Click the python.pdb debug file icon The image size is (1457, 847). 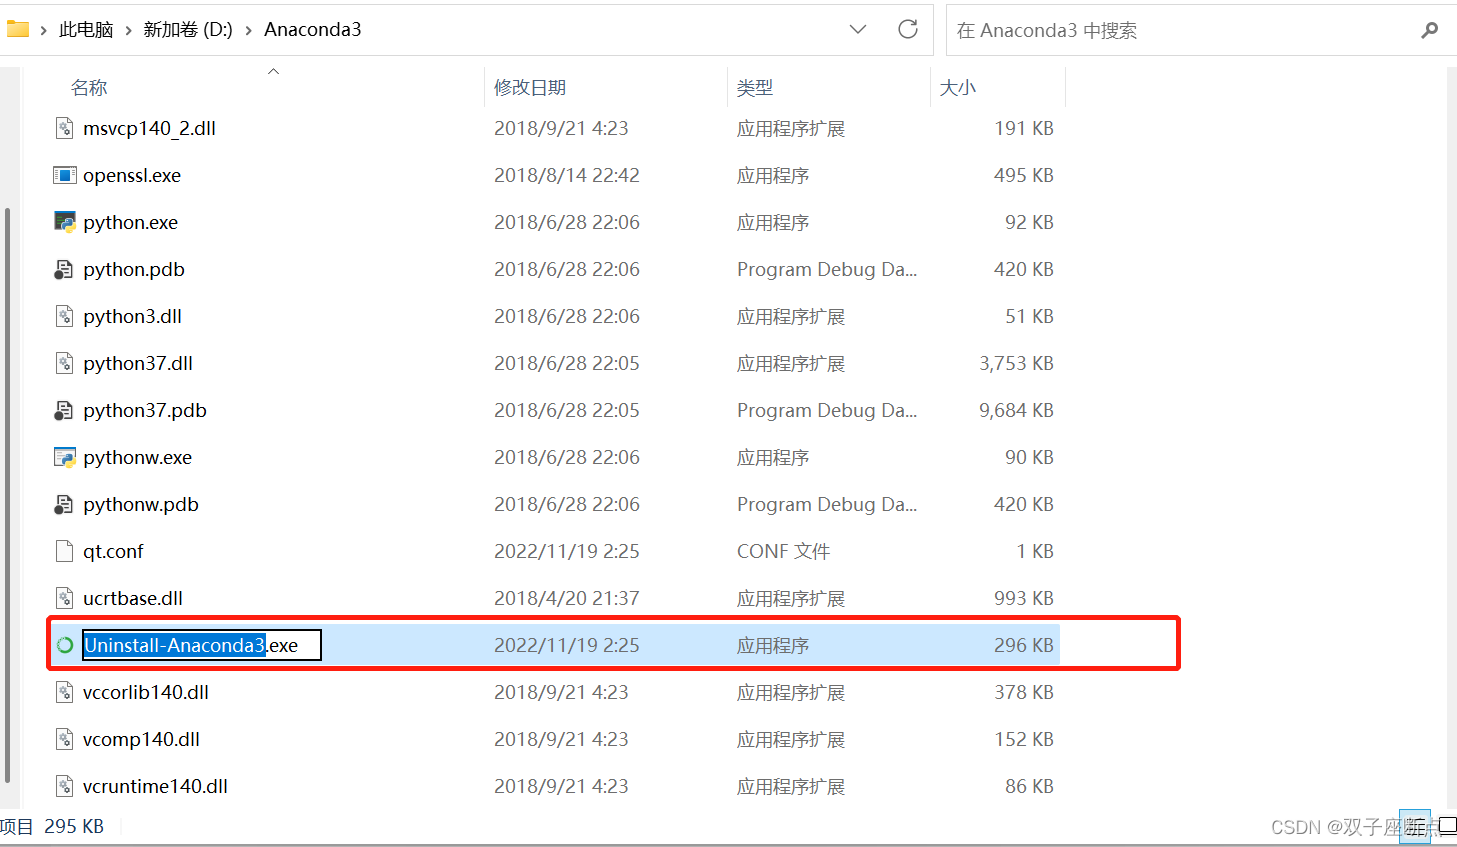coord(63,269)
